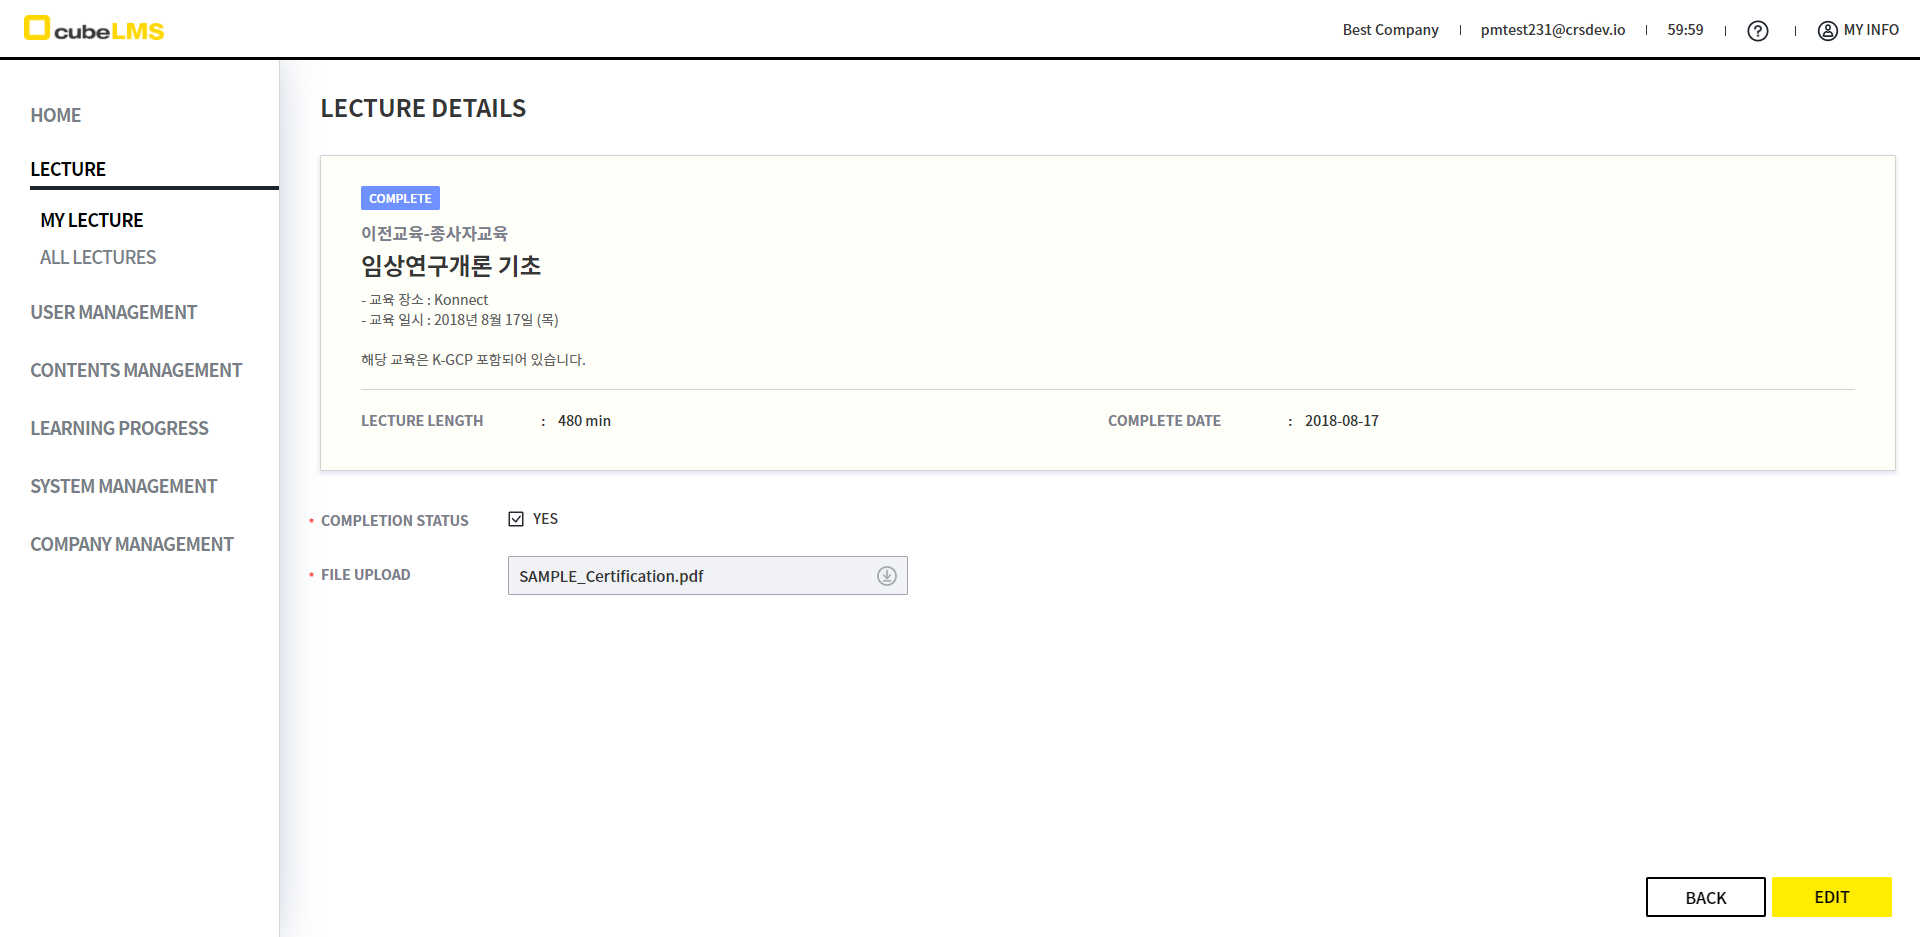The width and height of the screenshot is (1920, 937).
Task: Click the SAMPLE_Certification.pdf file field
Action: (x=690, y=576)
